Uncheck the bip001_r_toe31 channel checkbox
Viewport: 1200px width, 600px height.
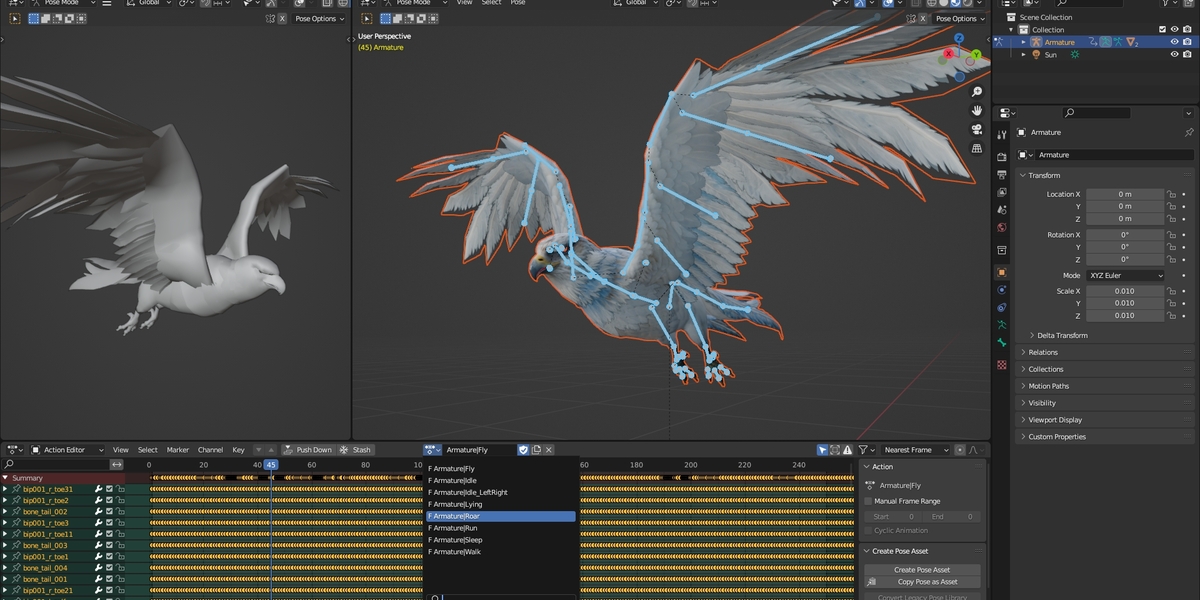point(110,489)
